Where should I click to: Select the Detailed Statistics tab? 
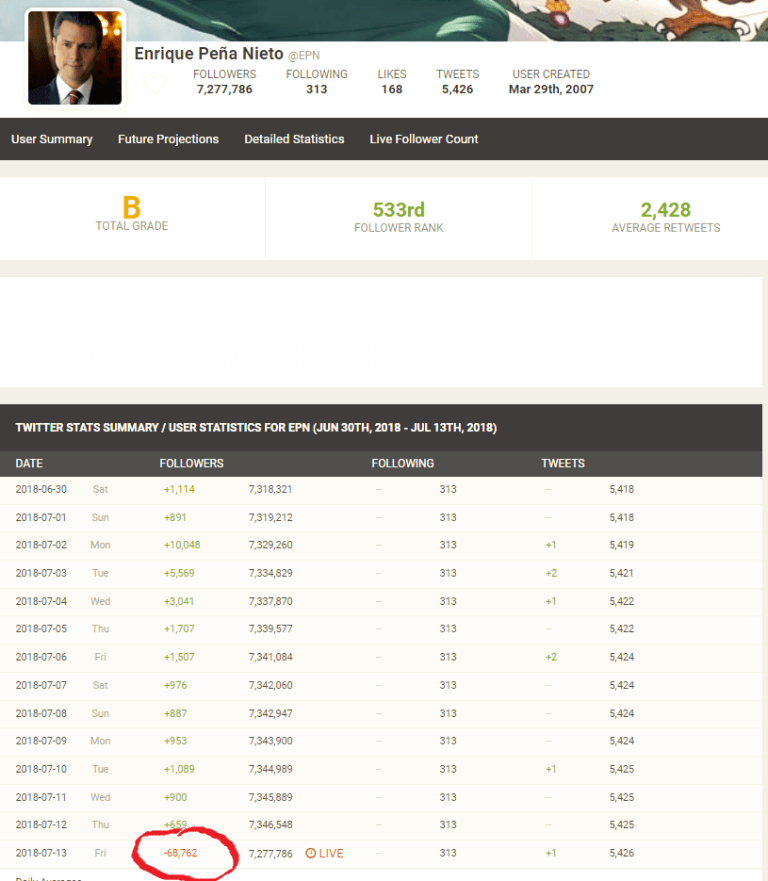(294, 139)
